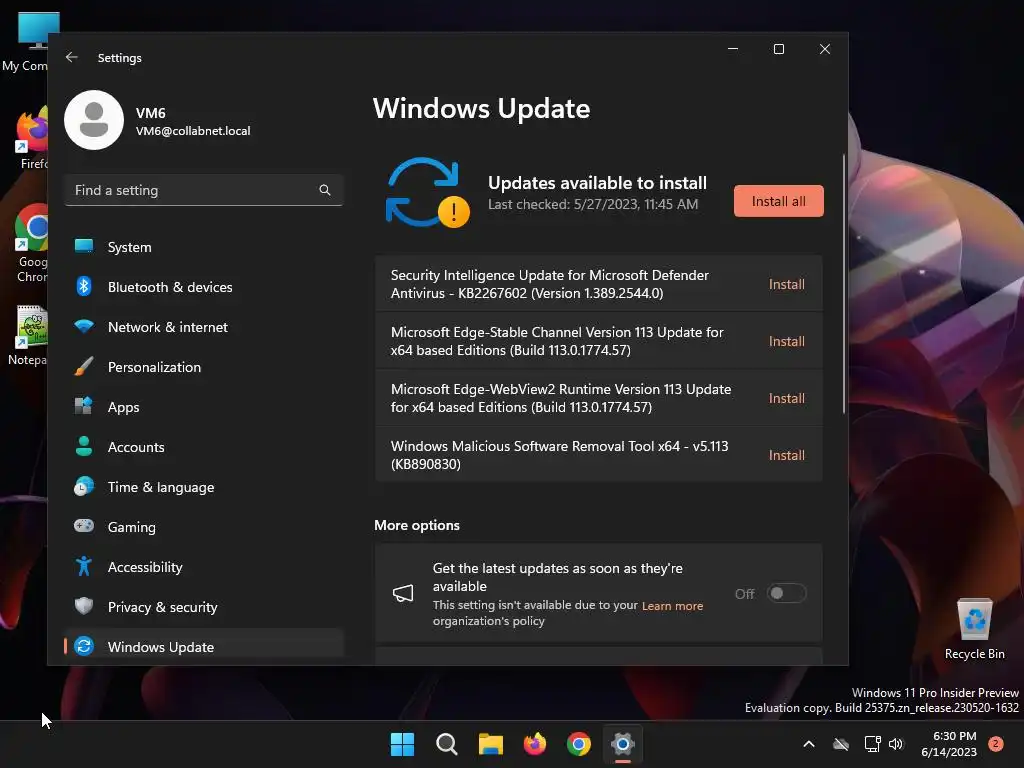The width and height of the screenshot is (1024, 768).
Task: Open Time & language label
Action: point(161,487)
